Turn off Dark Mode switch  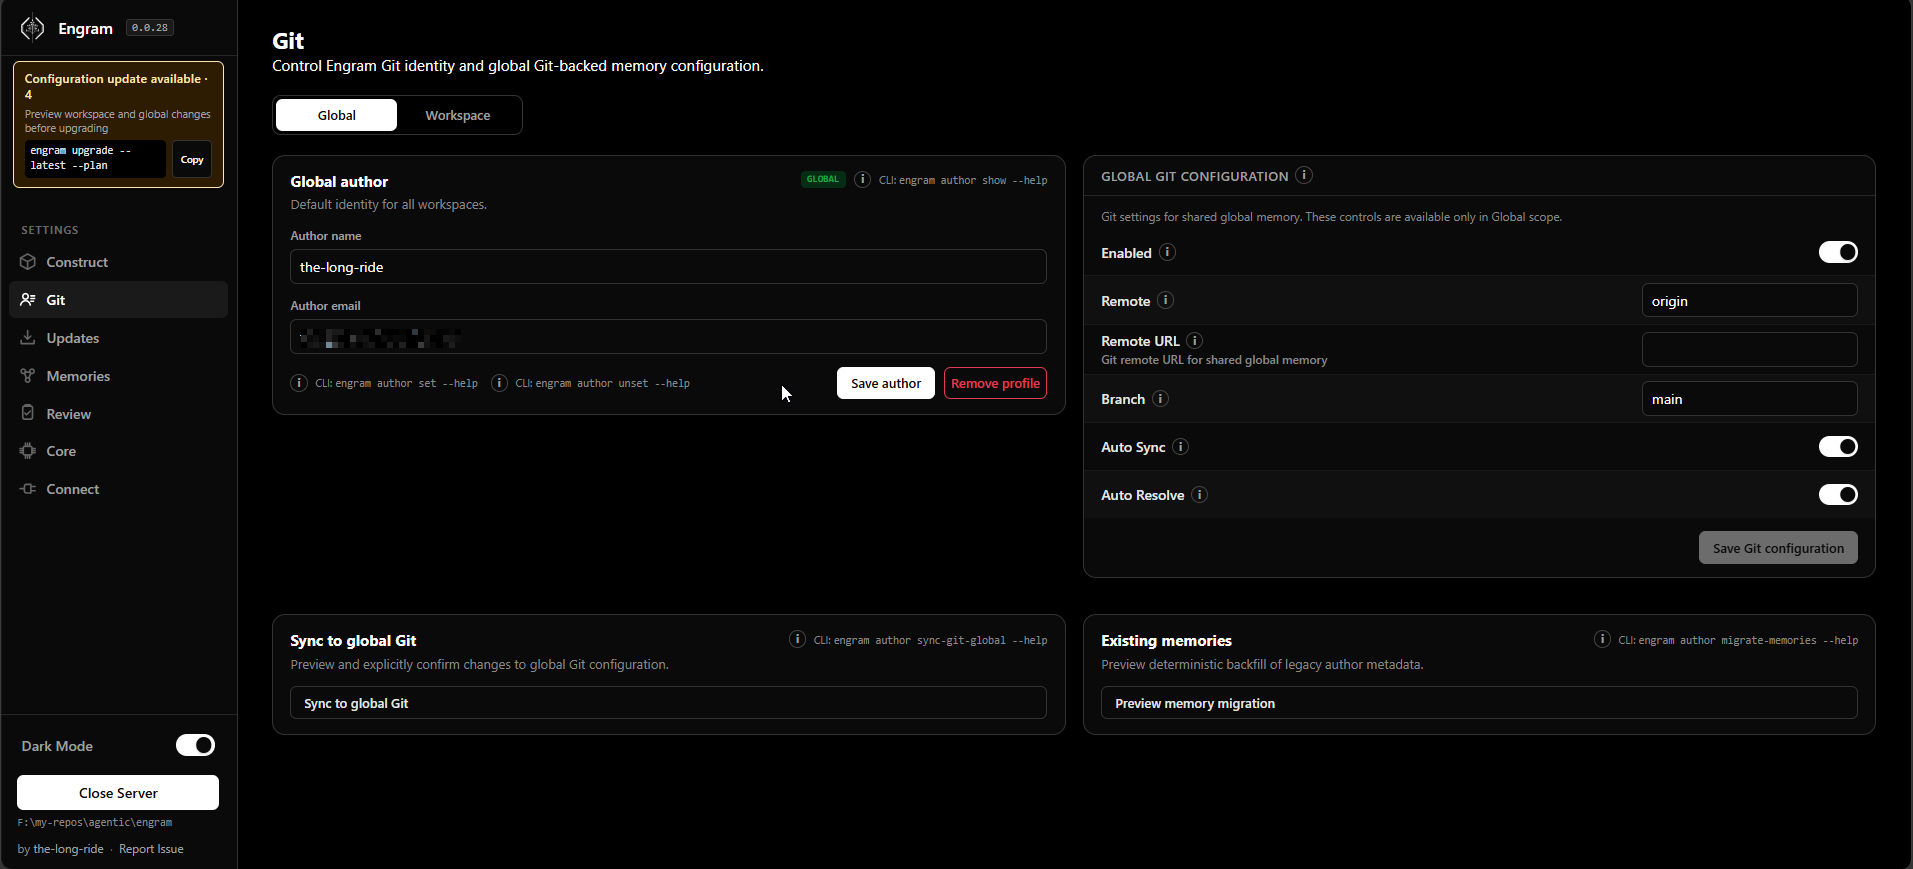coord(195,745)
